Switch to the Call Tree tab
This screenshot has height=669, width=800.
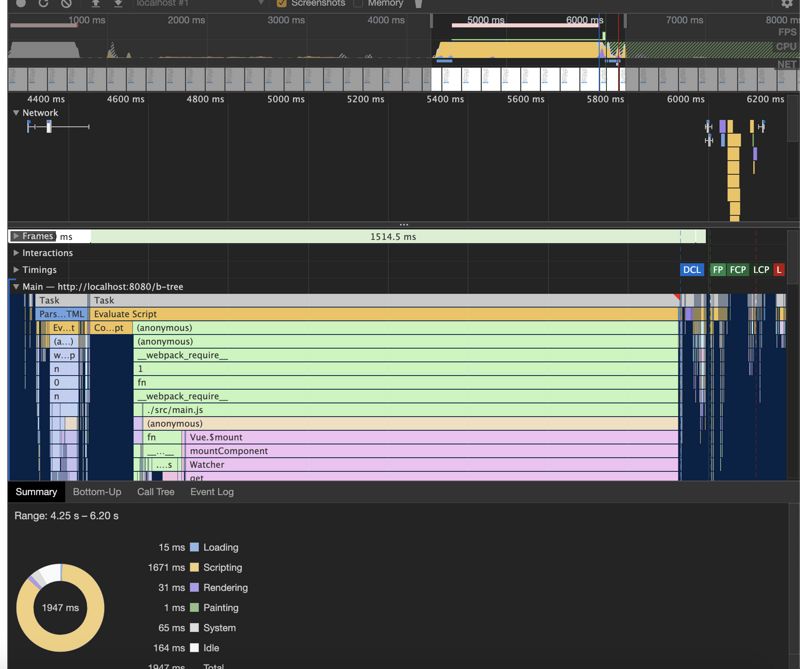tap(155, 492)
